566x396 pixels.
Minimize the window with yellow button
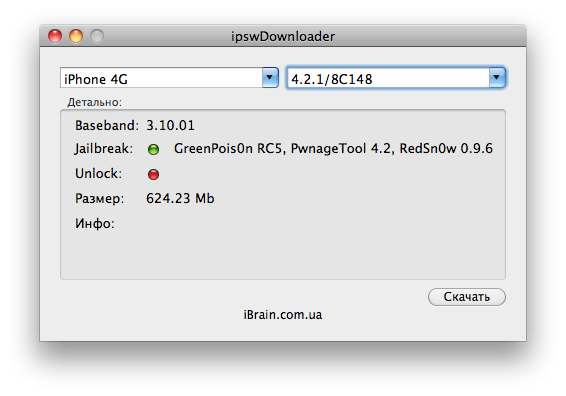click(x=76, y=36)
